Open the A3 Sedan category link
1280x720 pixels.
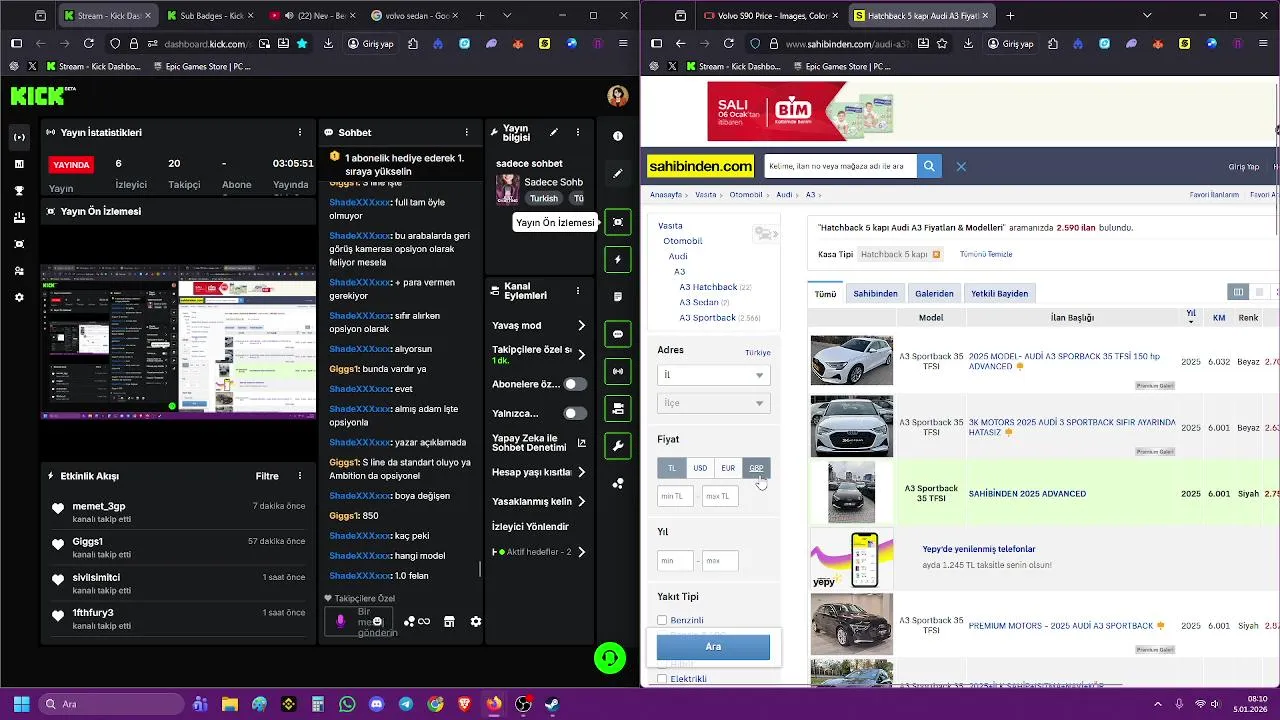click(699, 302)
